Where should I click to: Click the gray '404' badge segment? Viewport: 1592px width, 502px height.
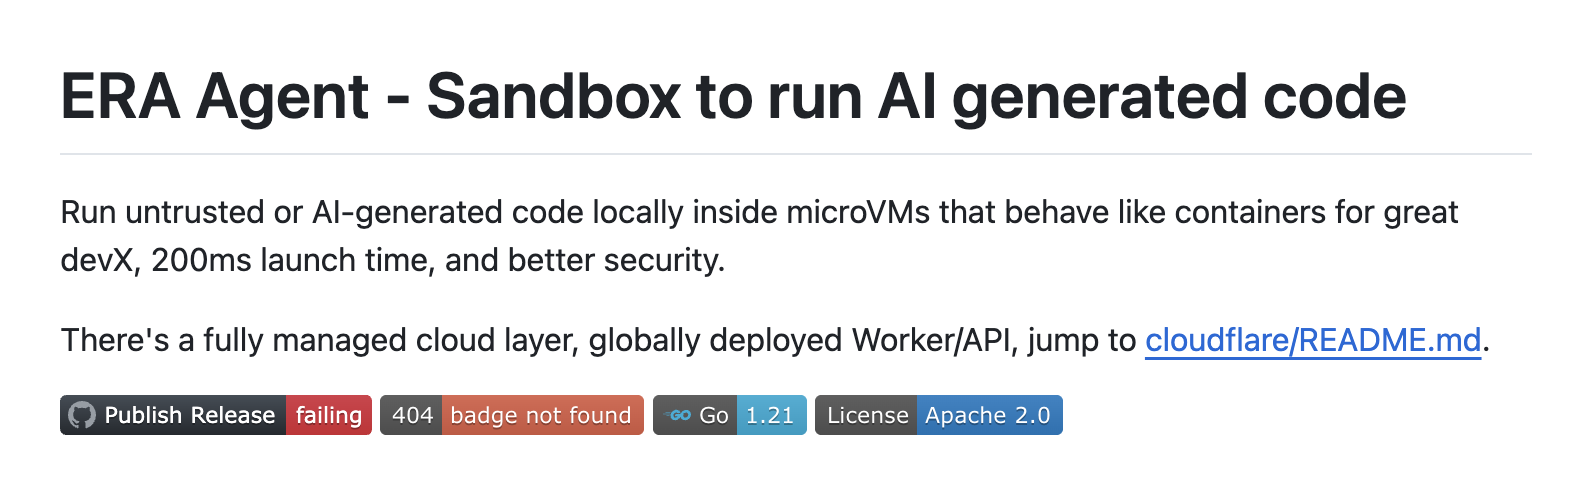[x=411, y=415]
